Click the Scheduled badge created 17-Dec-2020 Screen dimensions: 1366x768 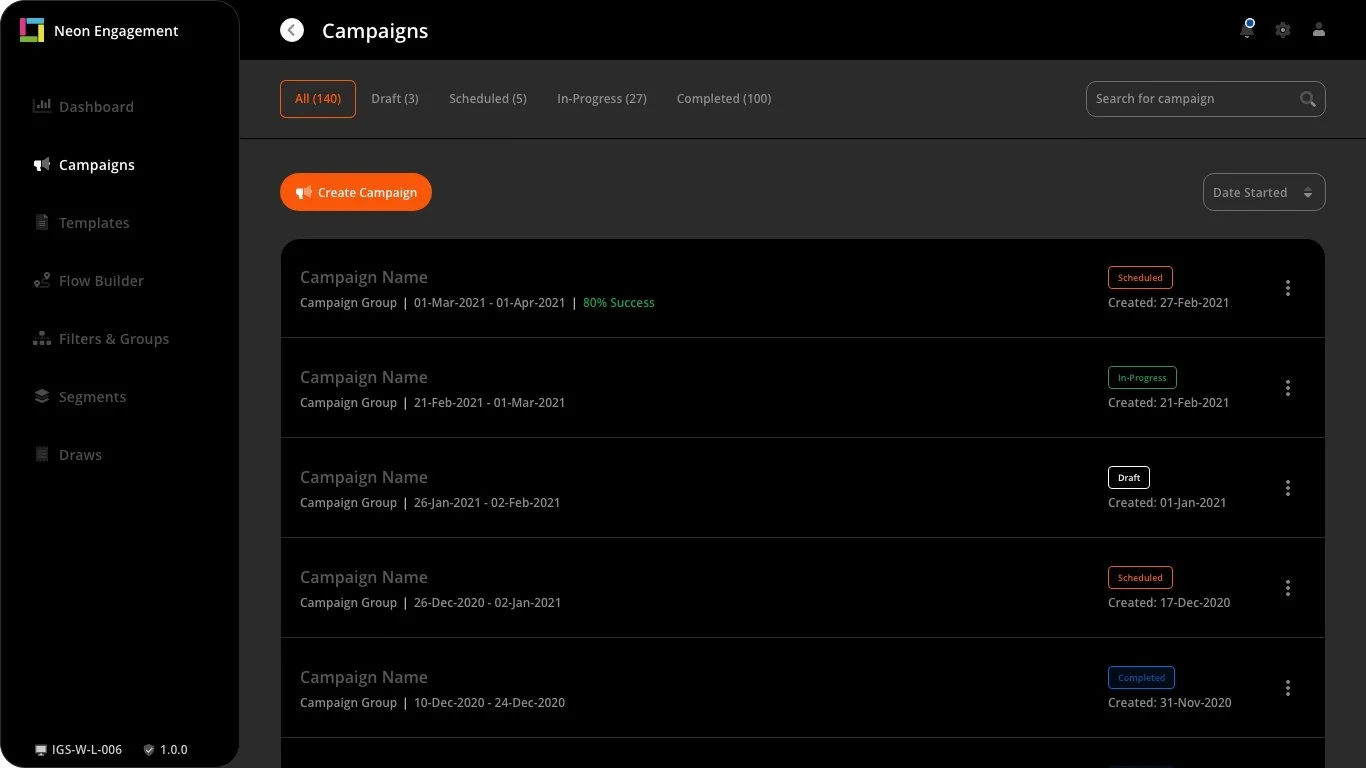point(1140,578)
